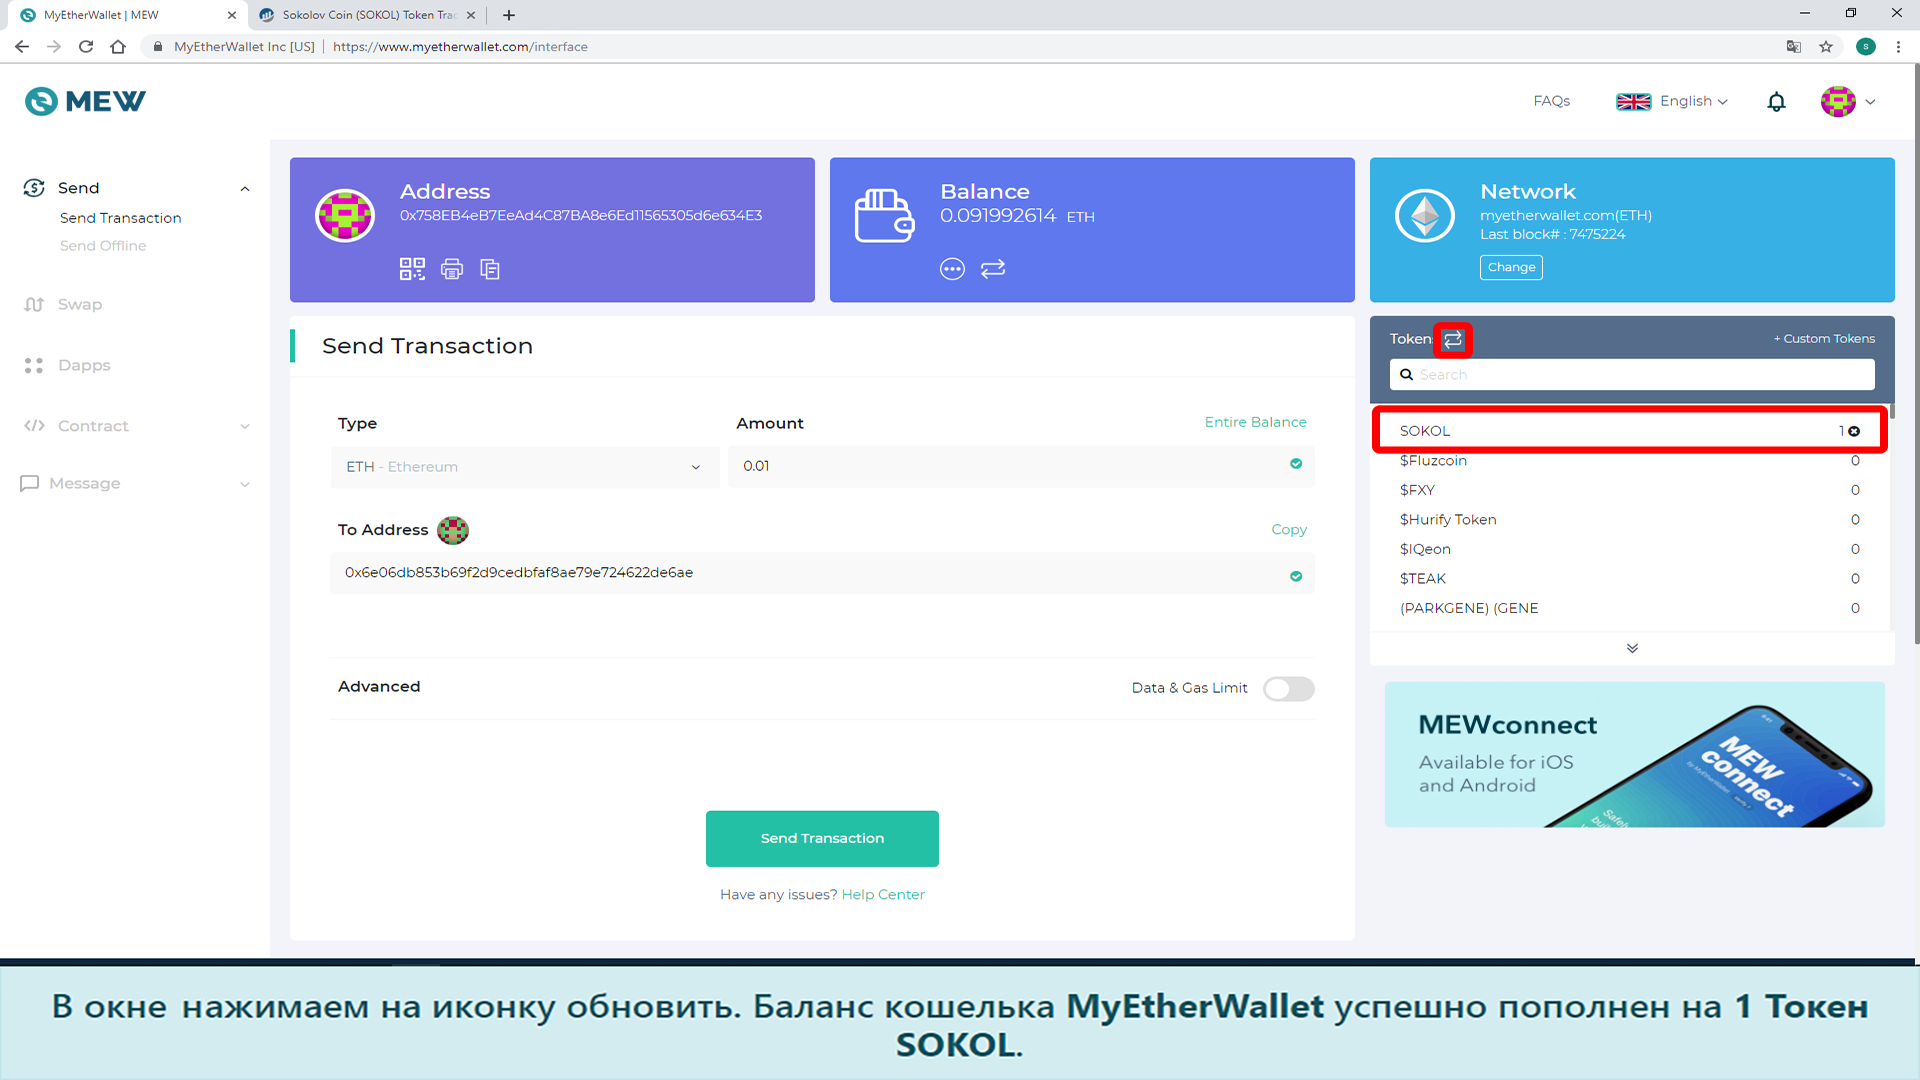Open the ETH - Ethereum type dropdown
The width and height of the screenshot is (1920, 1080).
click(x=525, y=467)
